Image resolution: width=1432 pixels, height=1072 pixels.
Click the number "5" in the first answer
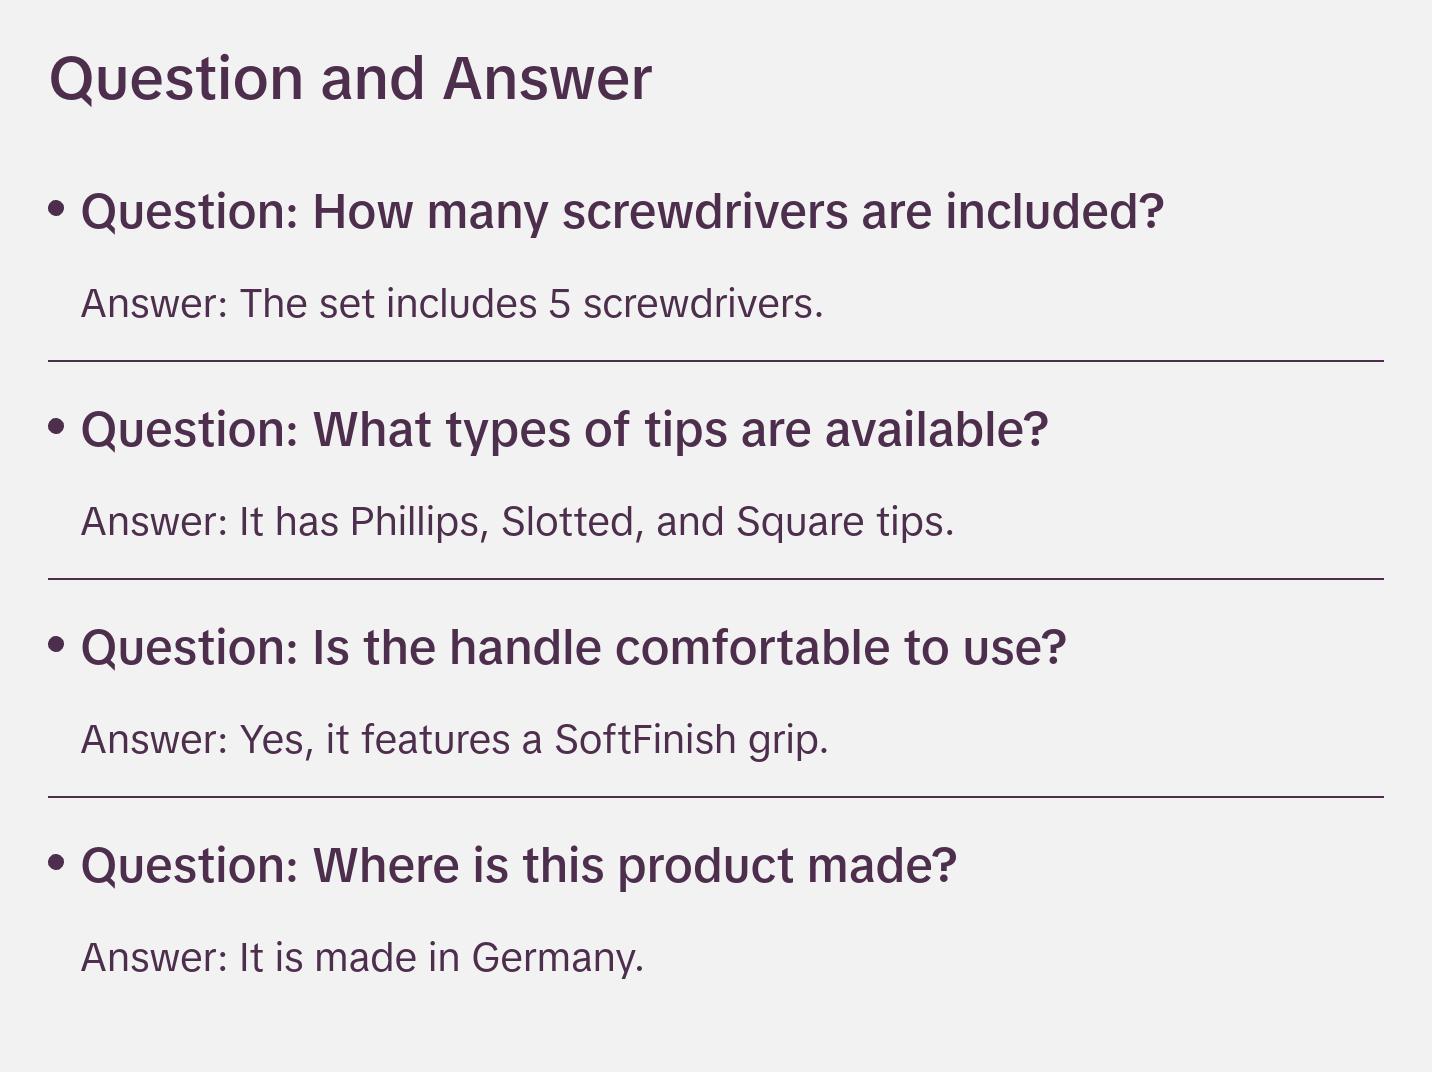(559, 304)
